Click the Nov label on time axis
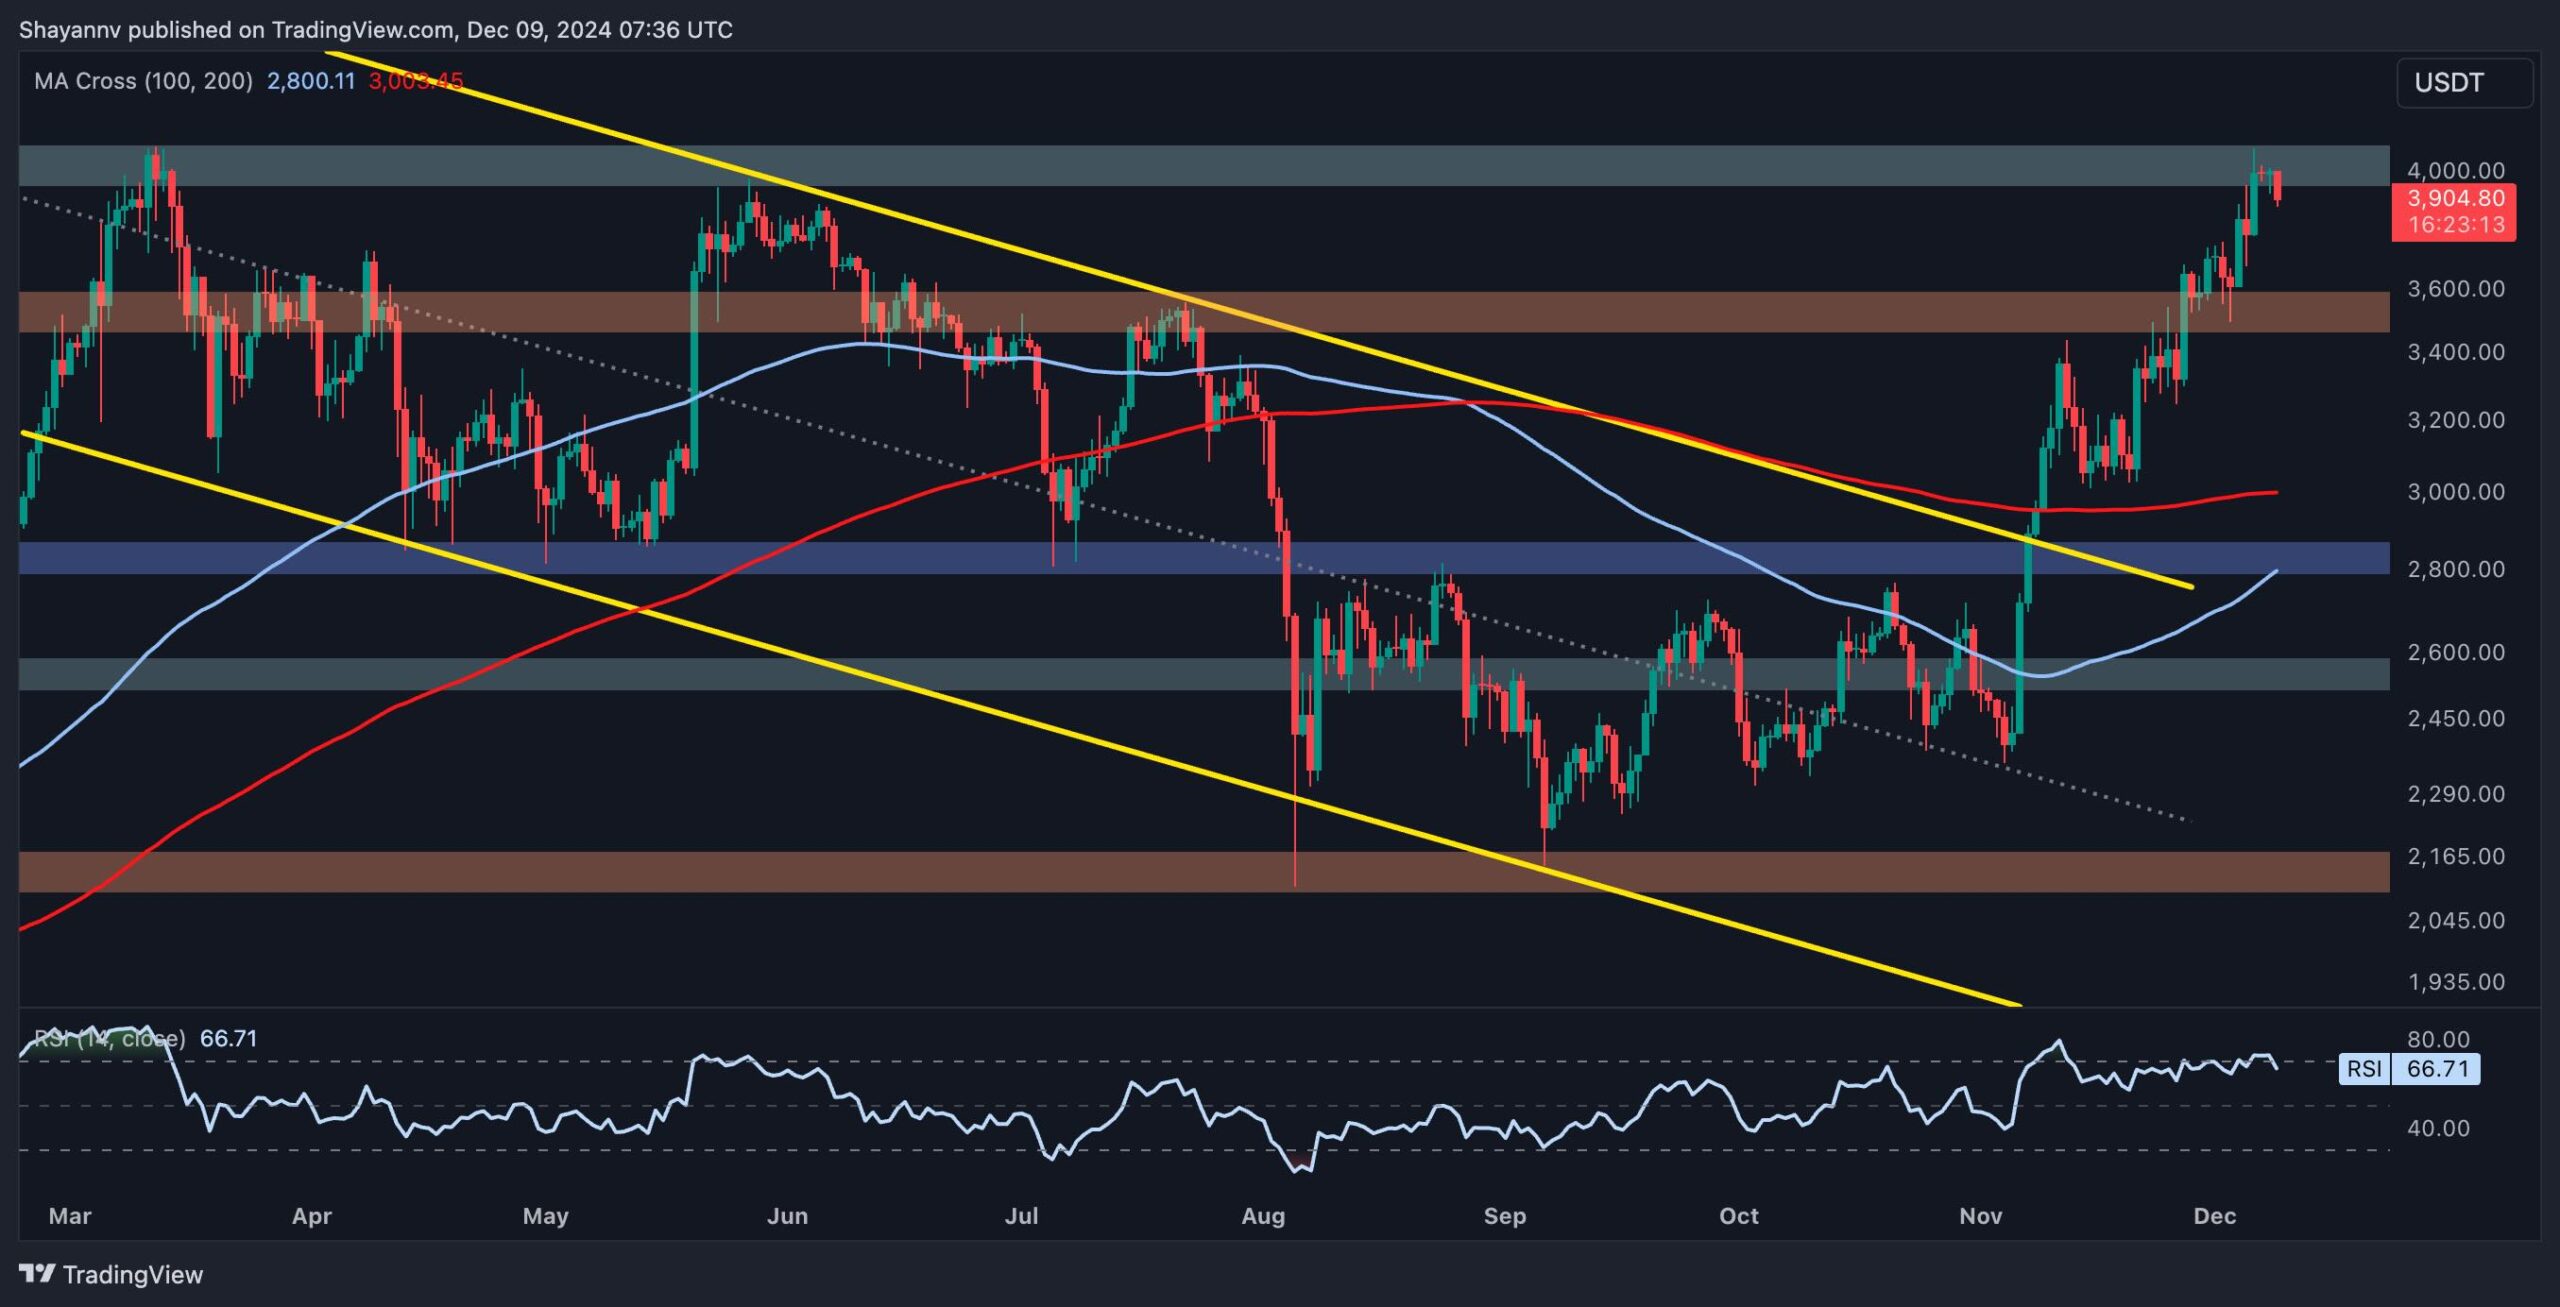 click(1980, 1216)
